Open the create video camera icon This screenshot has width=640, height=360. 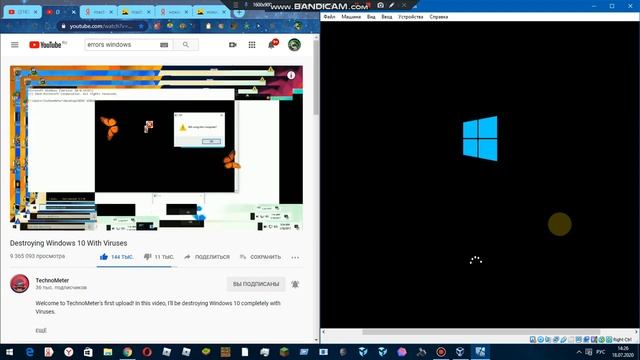click(233, 44)
